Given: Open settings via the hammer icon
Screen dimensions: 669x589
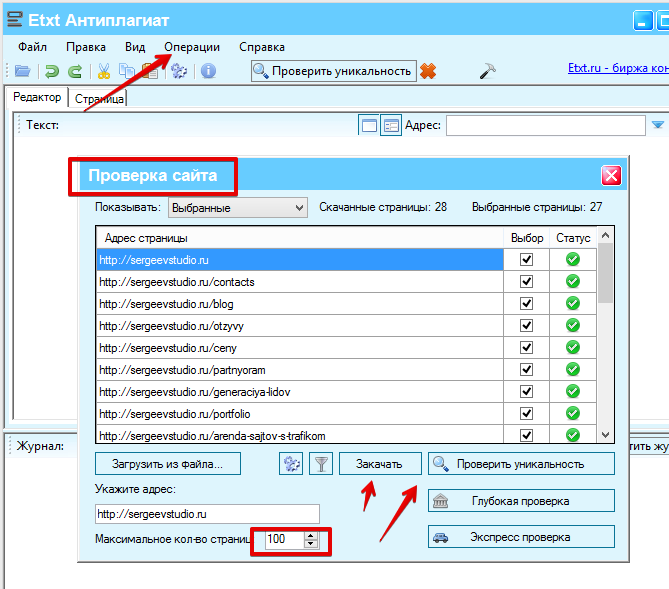Looking at the screenshot, I should tap(488, 71).
